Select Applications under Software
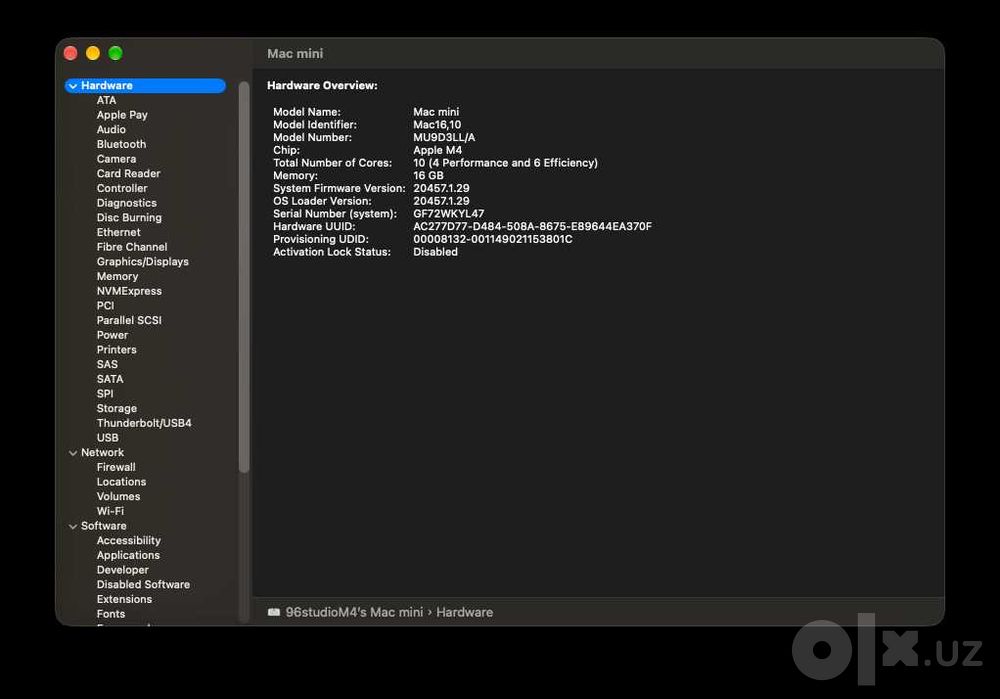This screenshot has height=699, width=1000. 128,555
